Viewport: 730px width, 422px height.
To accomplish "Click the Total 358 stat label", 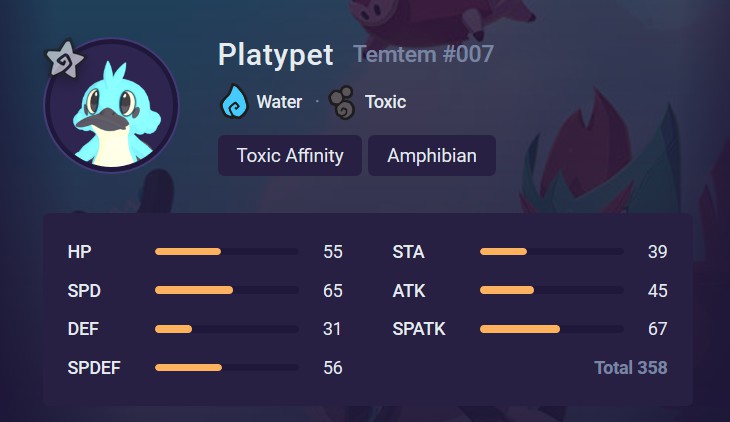I will coord(631,368).
